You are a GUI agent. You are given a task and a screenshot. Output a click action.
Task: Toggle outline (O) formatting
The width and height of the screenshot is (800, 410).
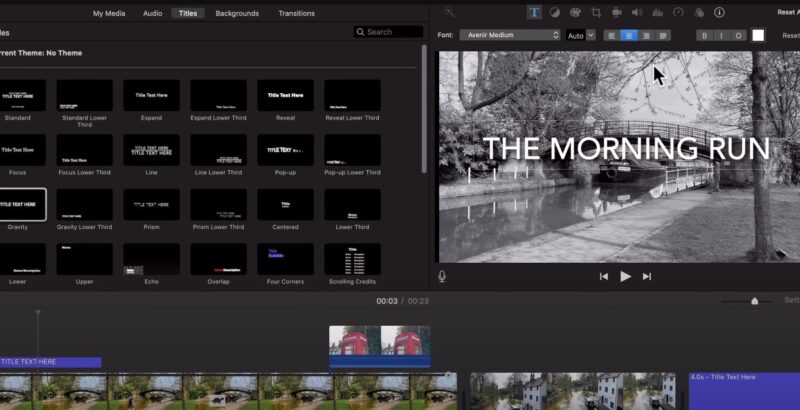[738, 35]
